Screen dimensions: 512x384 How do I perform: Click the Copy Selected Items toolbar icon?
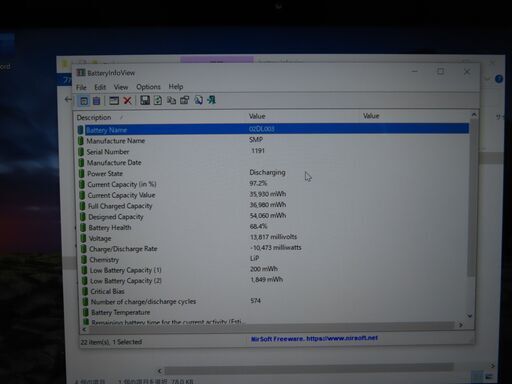[x=171, y=100]
